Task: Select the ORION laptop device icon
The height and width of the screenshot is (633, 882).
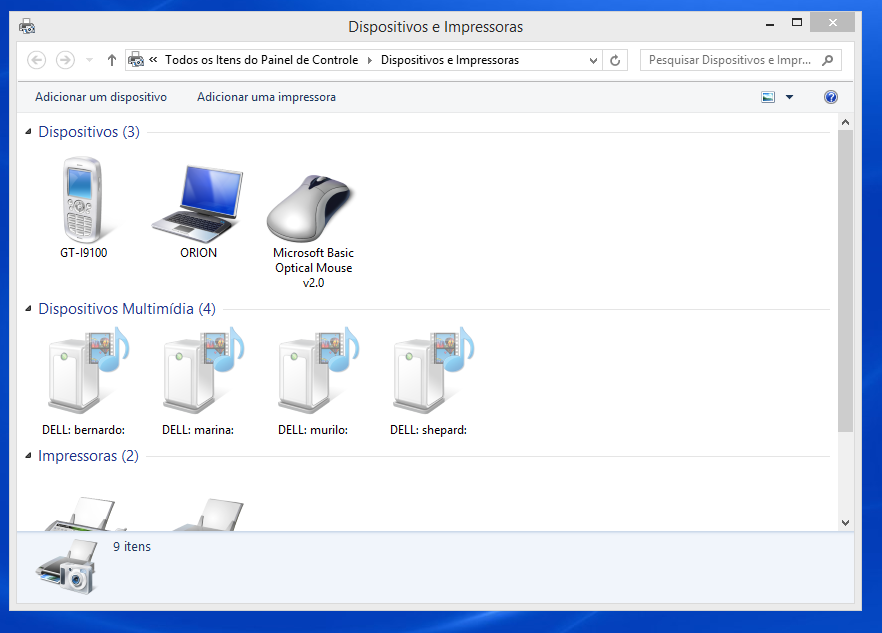Action: coord(198,200)
